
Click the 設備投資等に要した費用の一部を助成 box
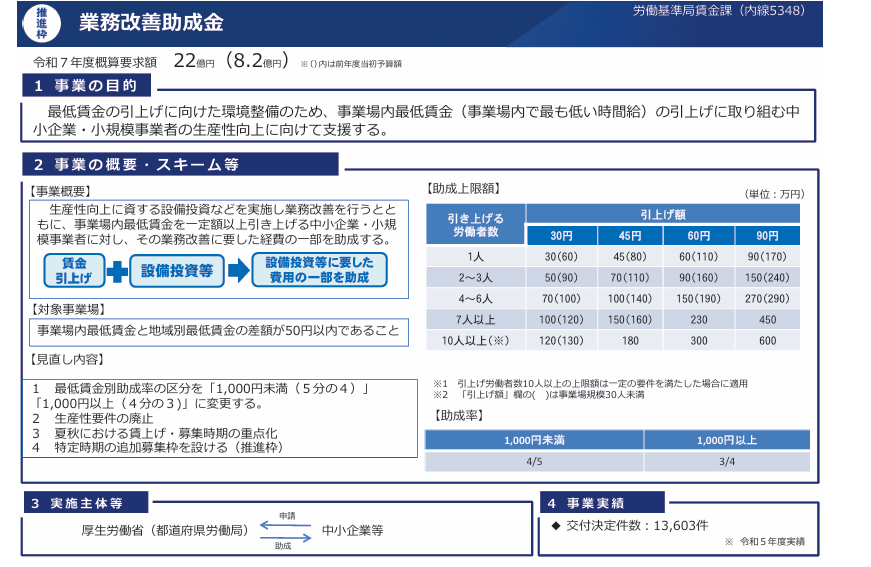pyautogui.click(x=319, y=271)
